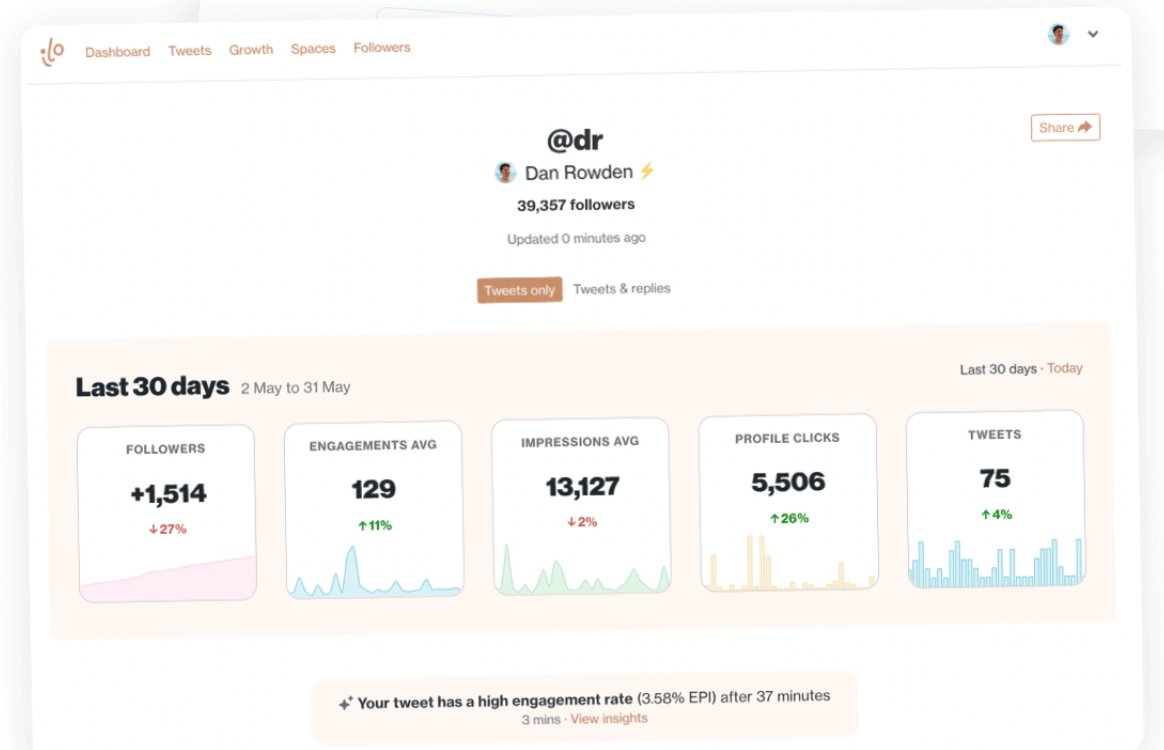The height and width of the screenshot is (750, 1164).
Task: Click the high engagement rate notification text
Action: point(594,699)
